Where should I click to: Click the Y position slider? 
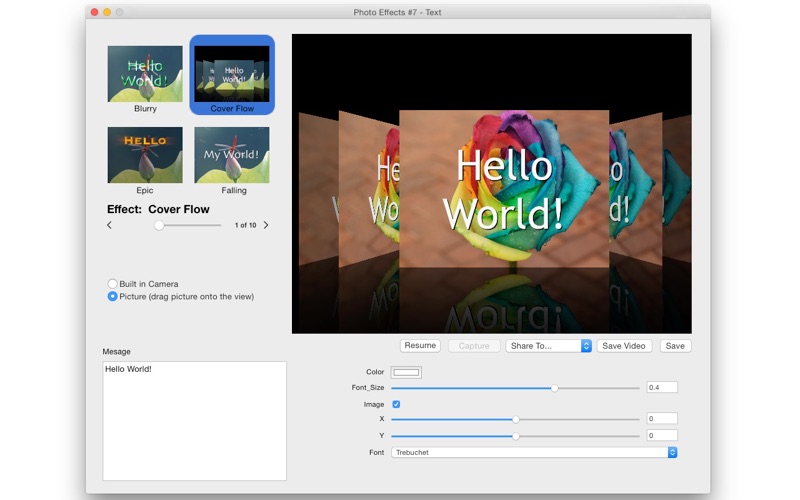pyautogui.click(x=515, y=436)
